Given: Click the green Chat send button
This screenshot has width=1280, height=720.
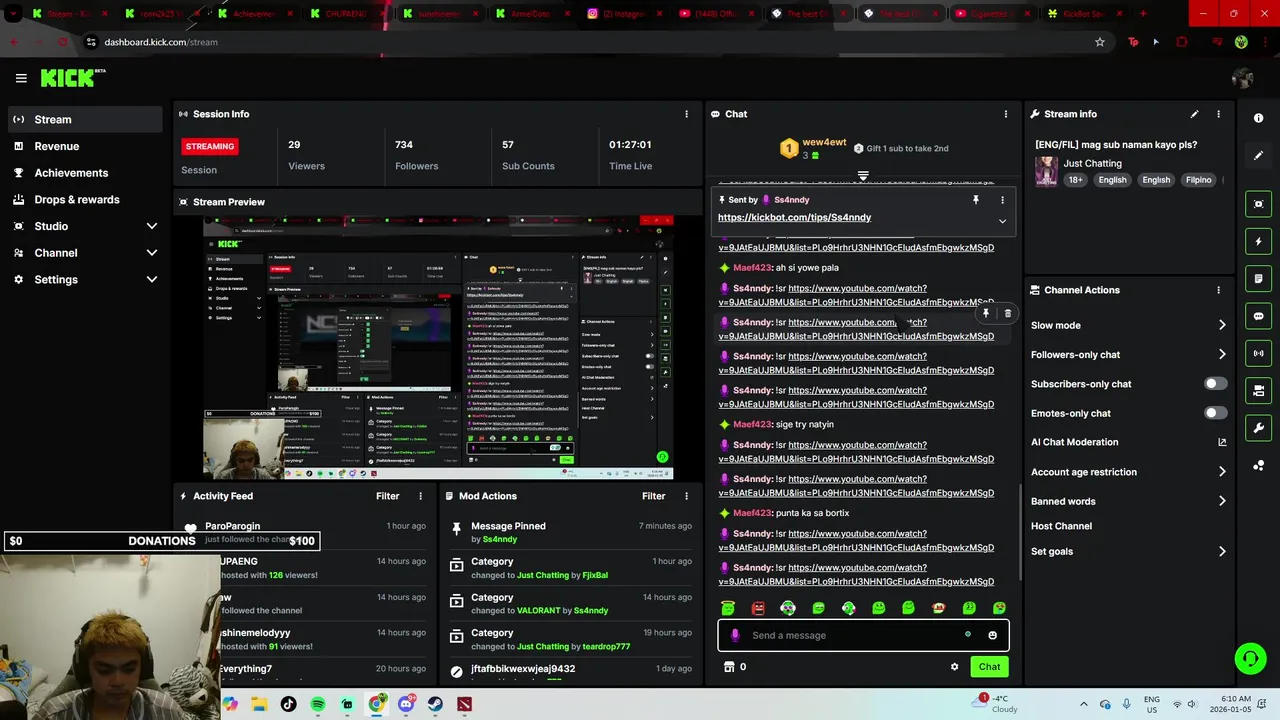Looking at the screenshot, I should tap(989, 667).
